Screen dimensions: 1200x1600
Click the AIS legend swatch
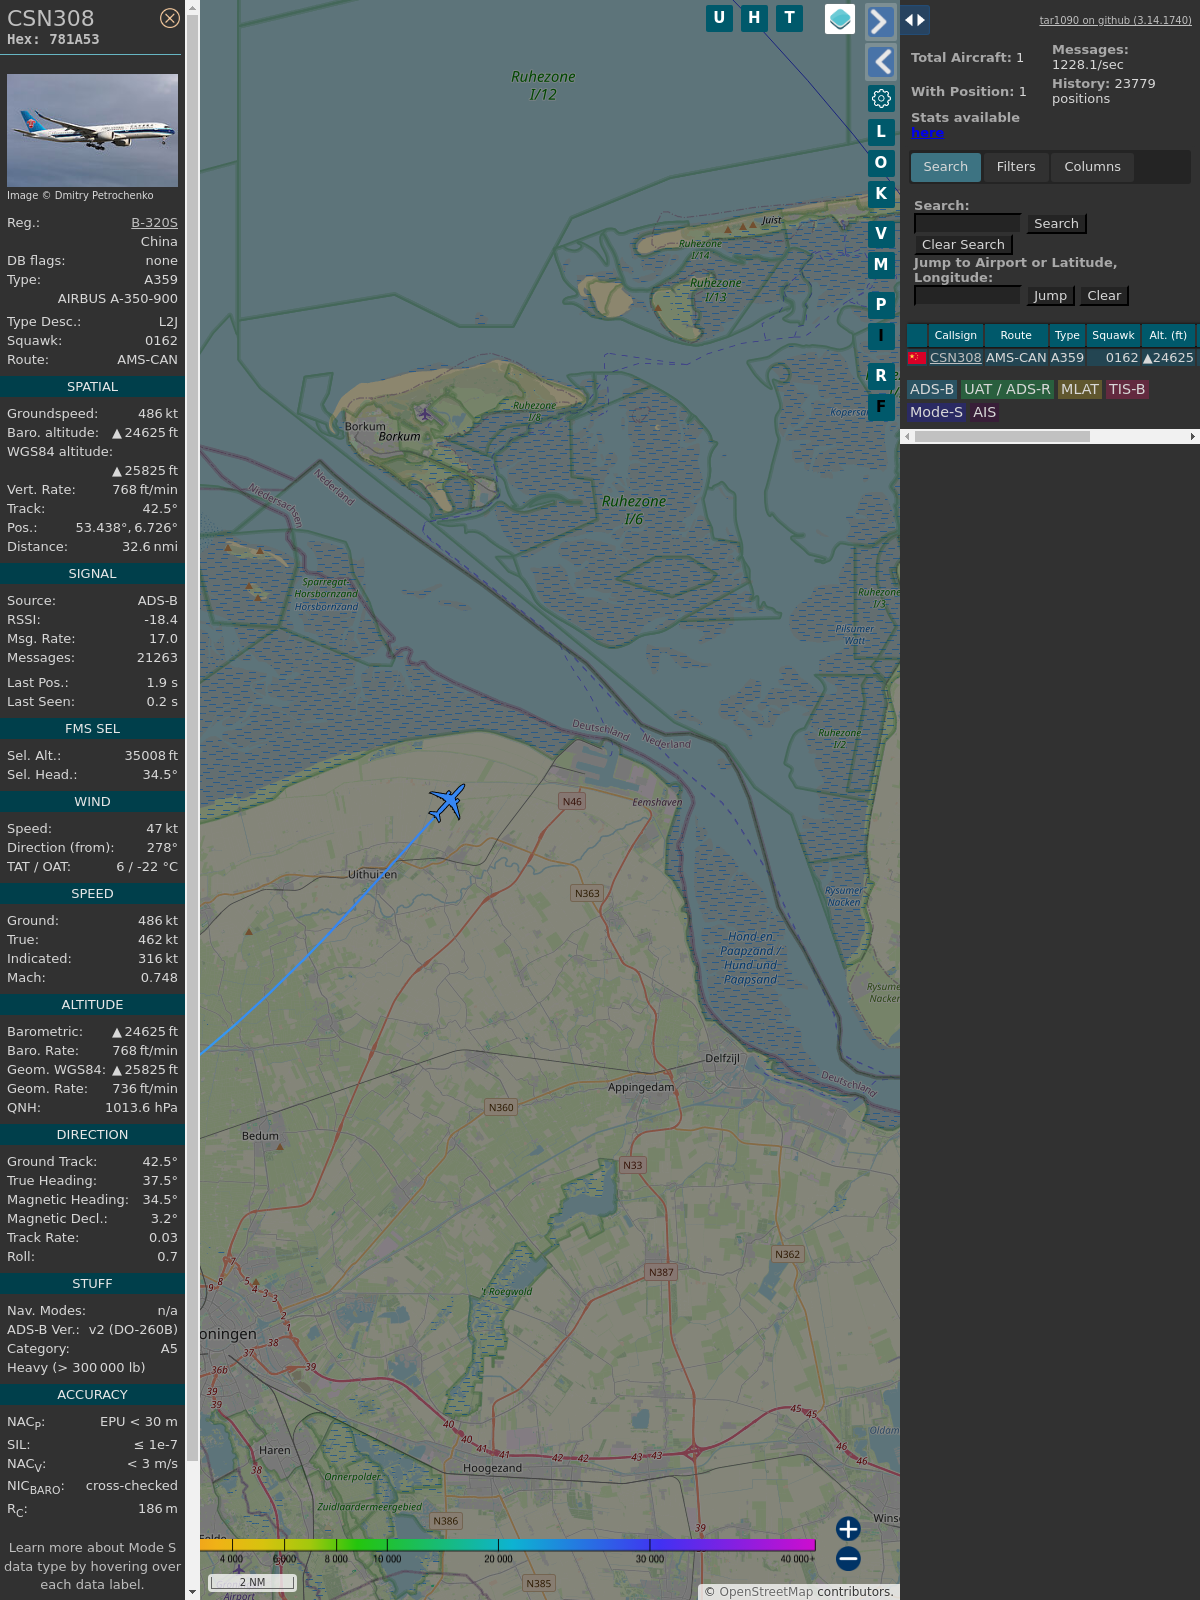tap(985, 413)
